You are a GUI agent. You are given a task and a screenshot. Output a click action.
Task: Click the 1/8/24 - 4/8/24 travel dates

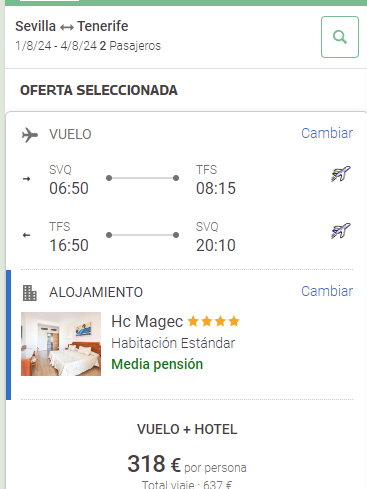(x=56, y=46)
